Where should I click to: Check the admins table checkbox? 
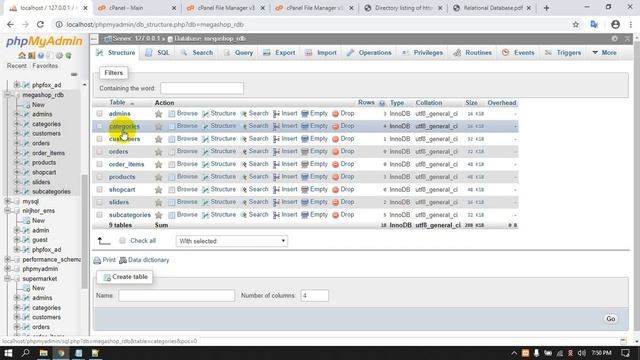pos(100,113)
